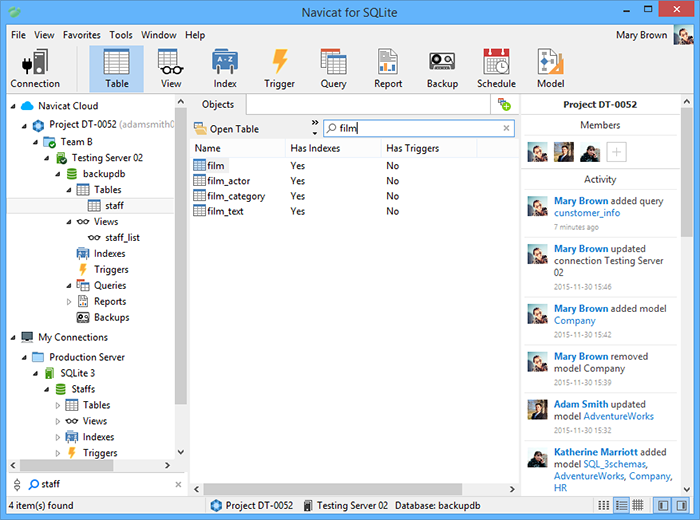Toggle the left navigation pane visibility
The height and width of the screenshot is (520, 700).
point(663,505)
